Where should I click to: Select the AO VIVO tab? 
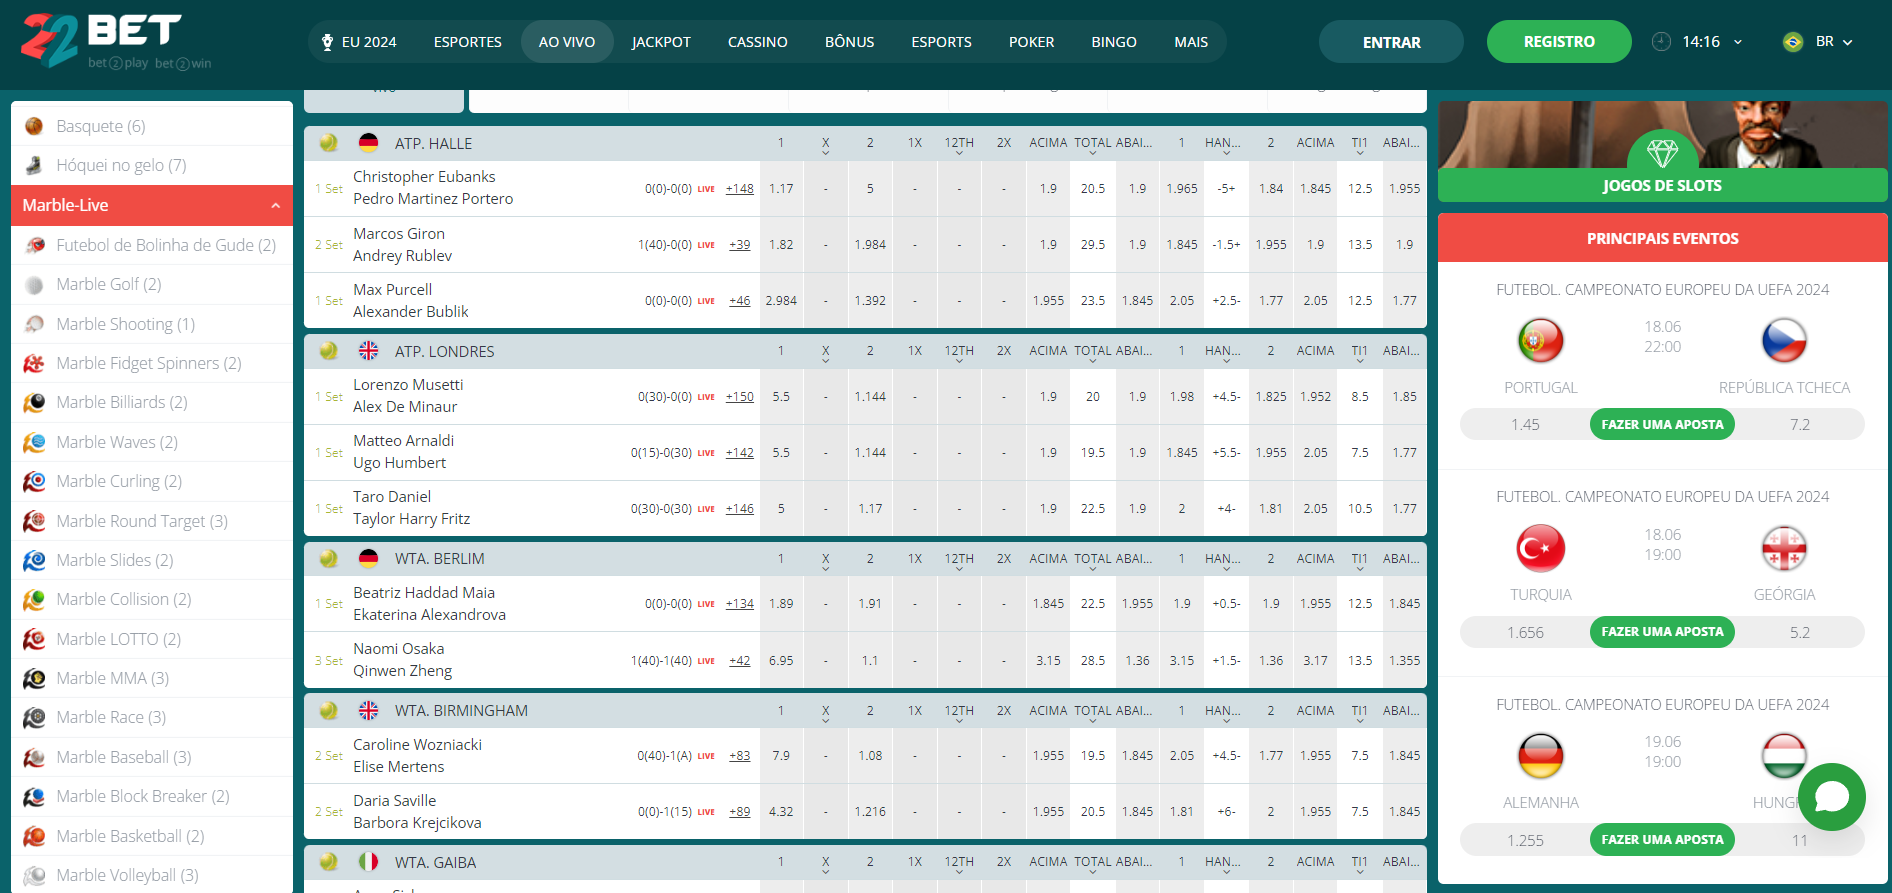coord(567,42)
